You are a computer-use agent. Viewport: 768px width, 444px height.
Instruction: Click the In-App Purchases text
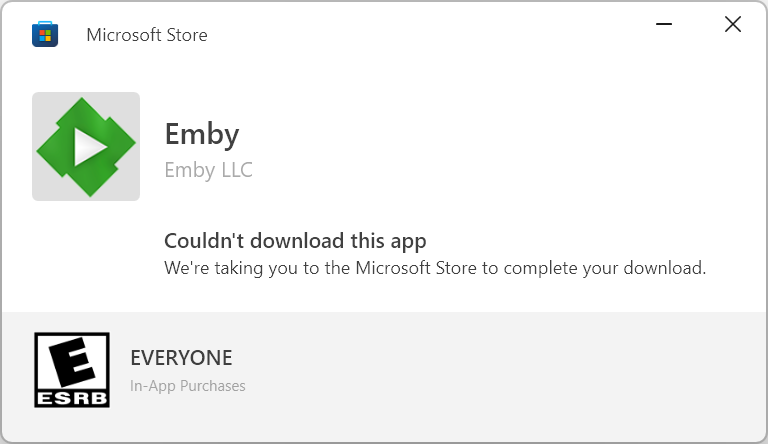click(x=188, y=385)
